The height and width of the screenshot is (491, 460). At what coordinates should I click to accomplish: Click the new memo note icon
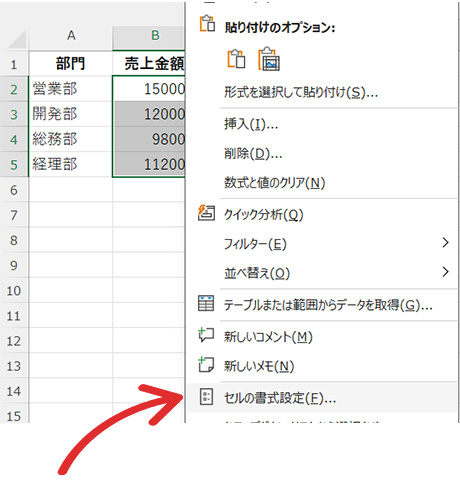(206, 365)
